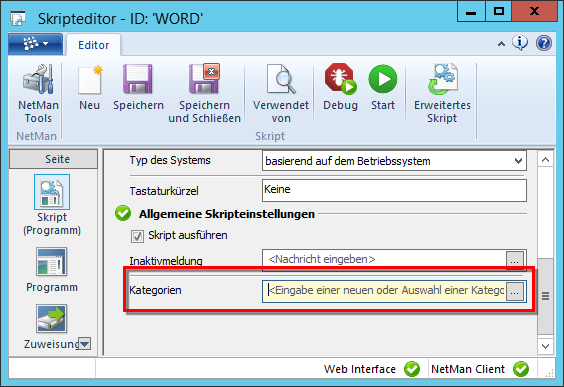Click the scrollbar down arrow
Image resolution: width=564 pixels, height=387 pixels.
coord(545,346)
